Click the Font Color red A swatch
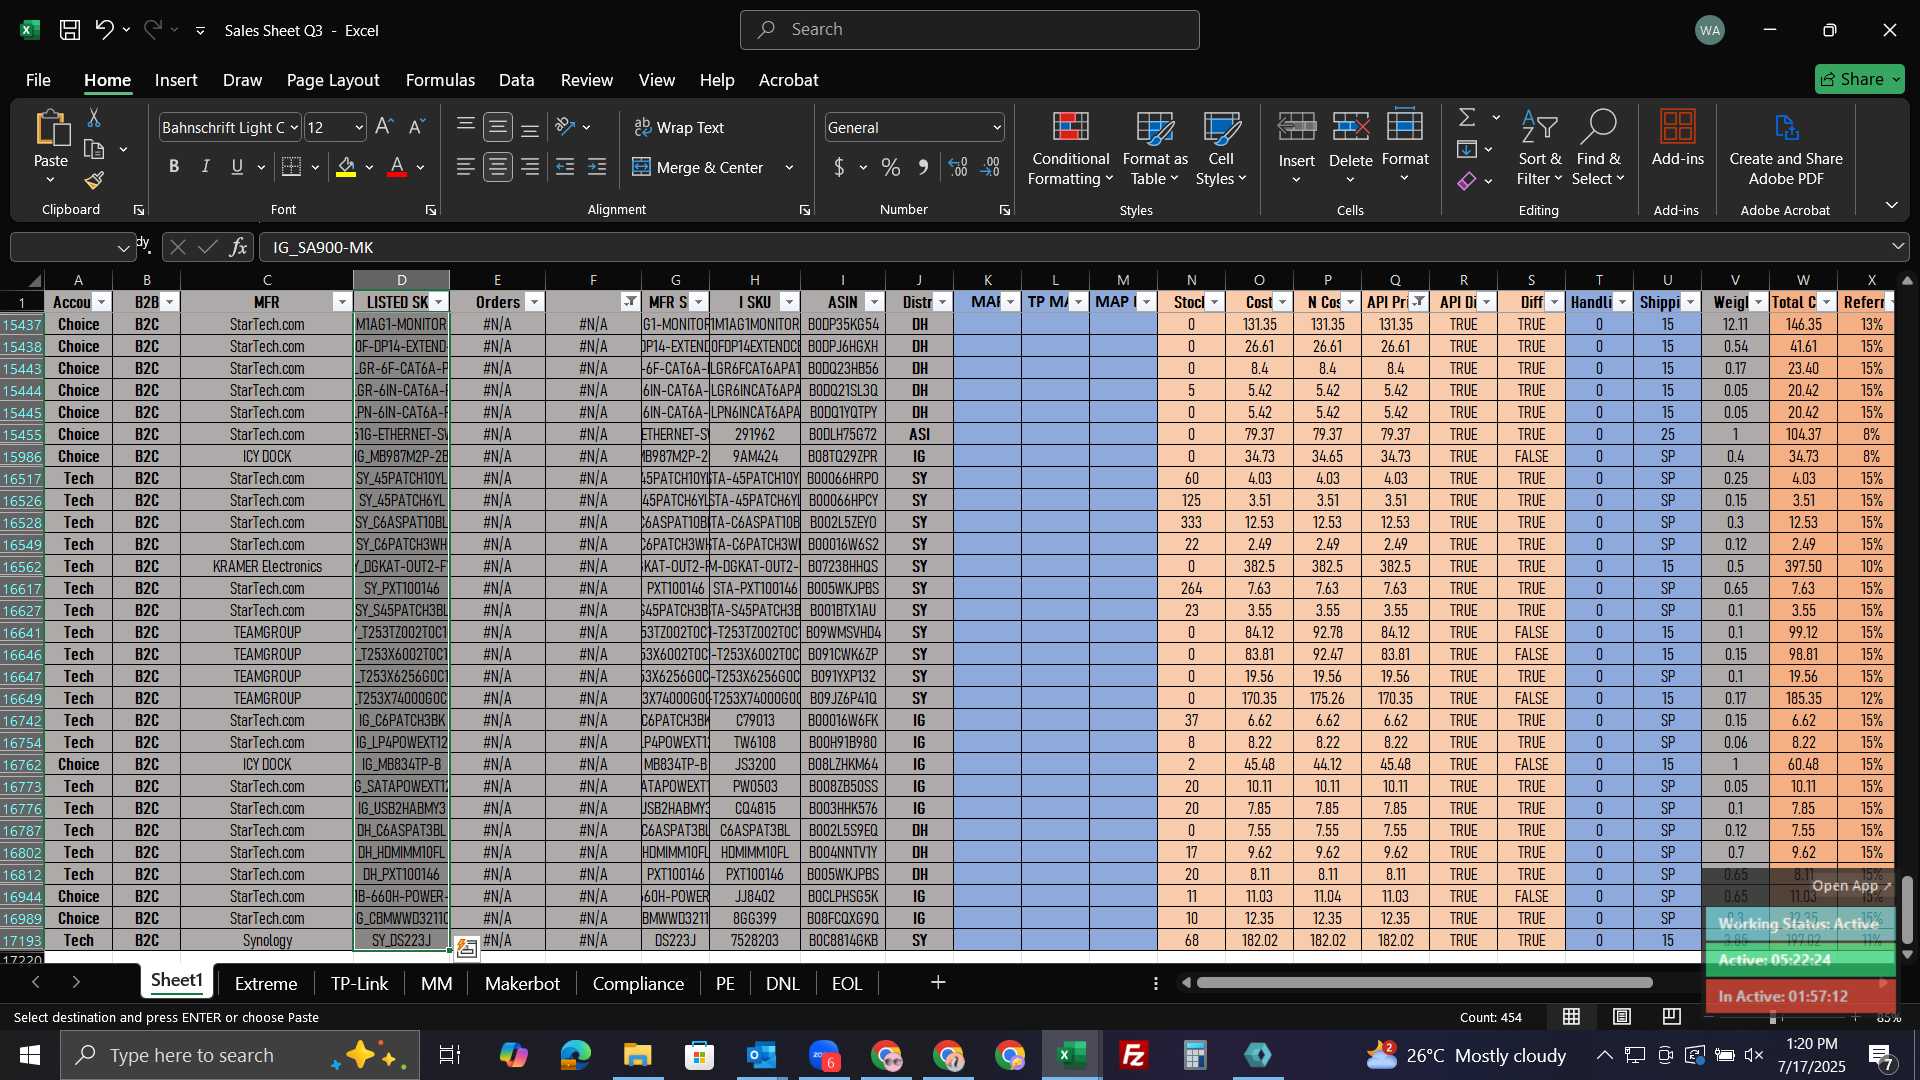The height and width of the screenshot is (1080, 1920). coord(397,167)
